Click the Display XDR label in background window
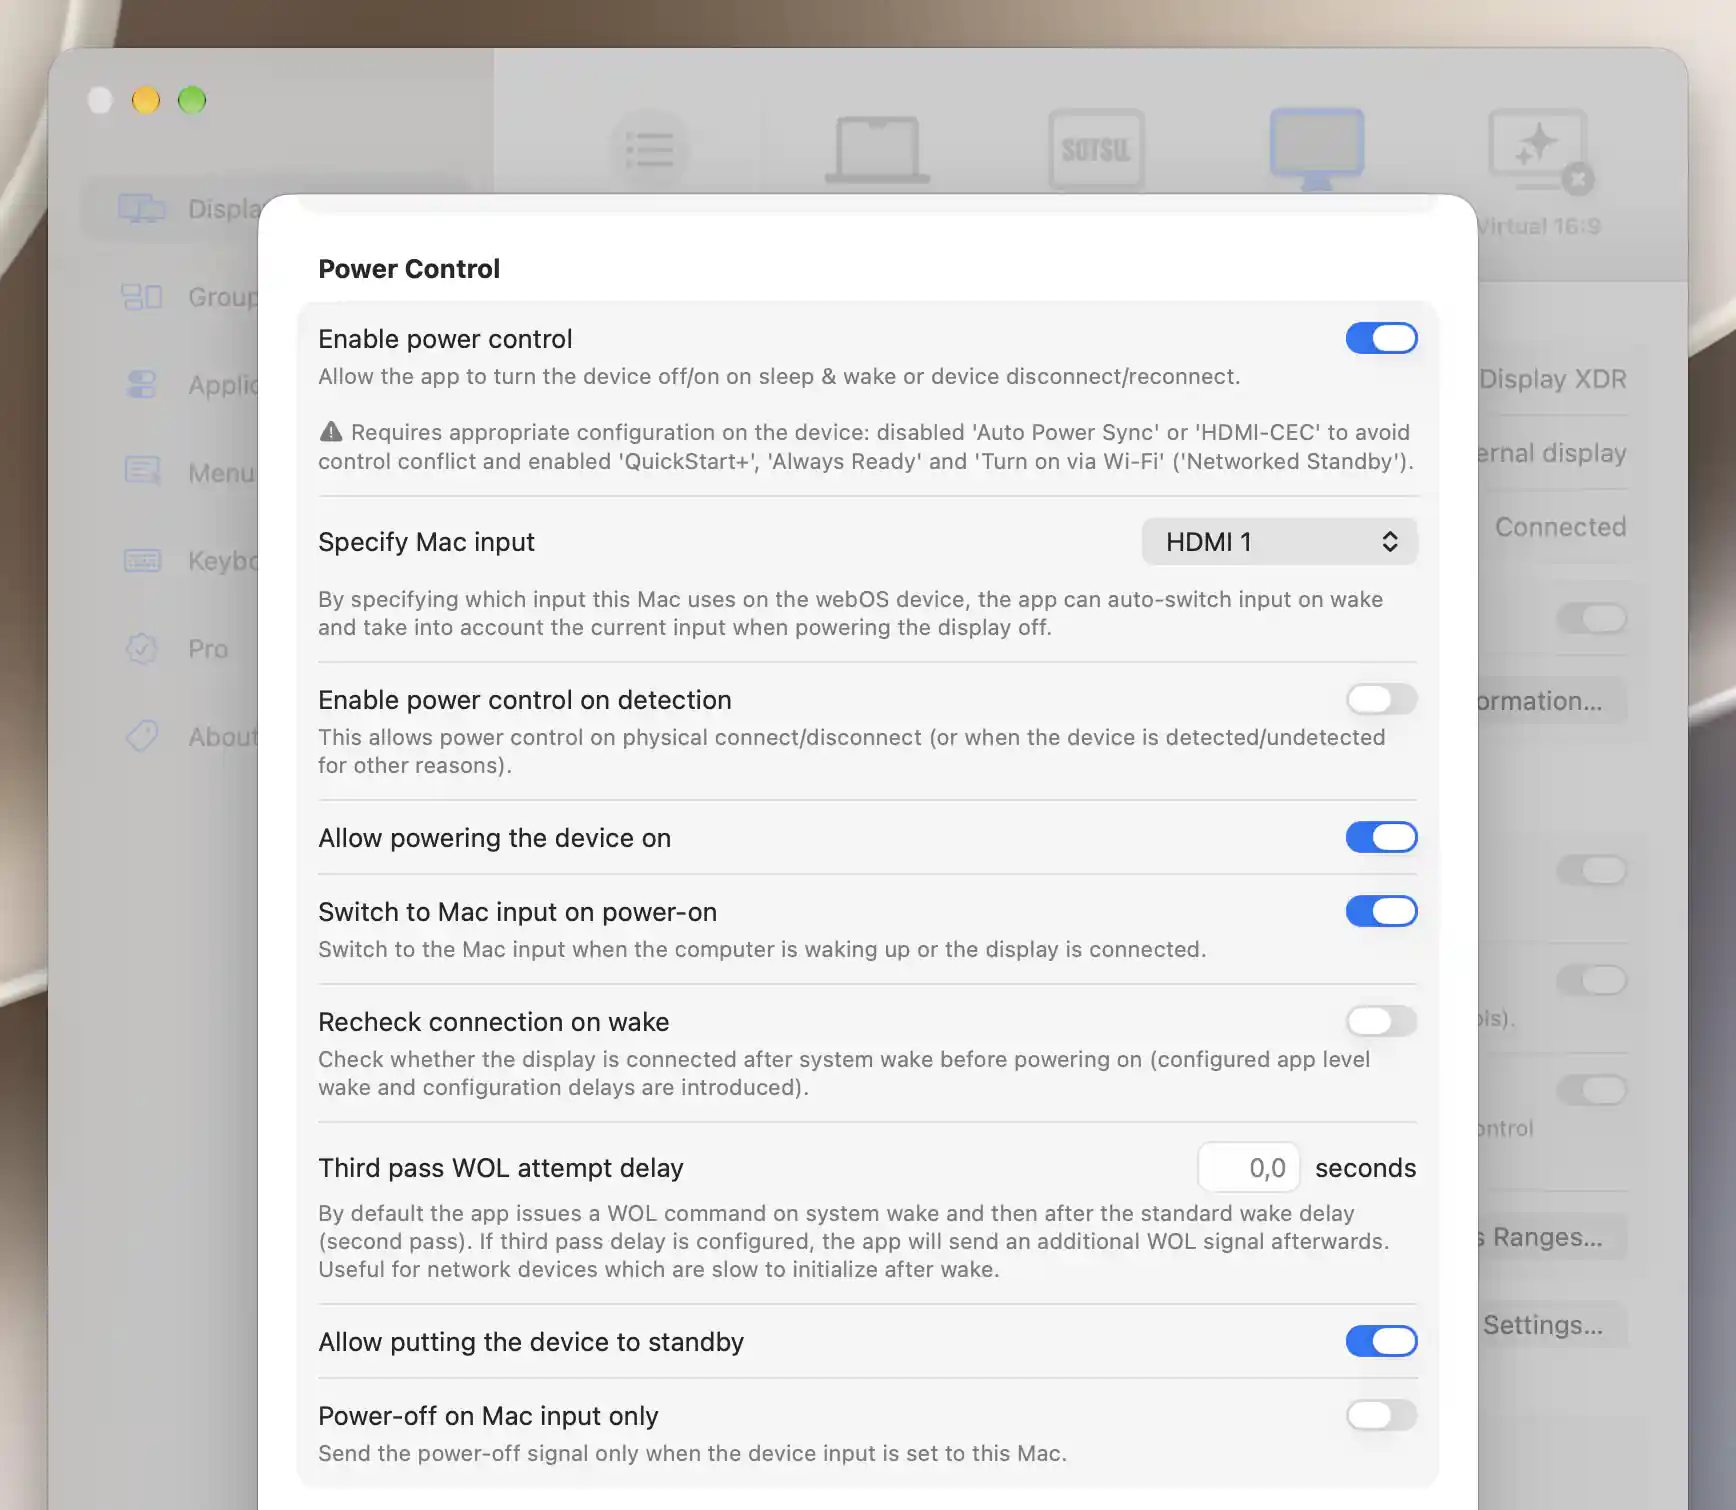Image resolution: width=1736 pixels, height=1510 pixels. pyautogui.click(x=1552, y=379)
